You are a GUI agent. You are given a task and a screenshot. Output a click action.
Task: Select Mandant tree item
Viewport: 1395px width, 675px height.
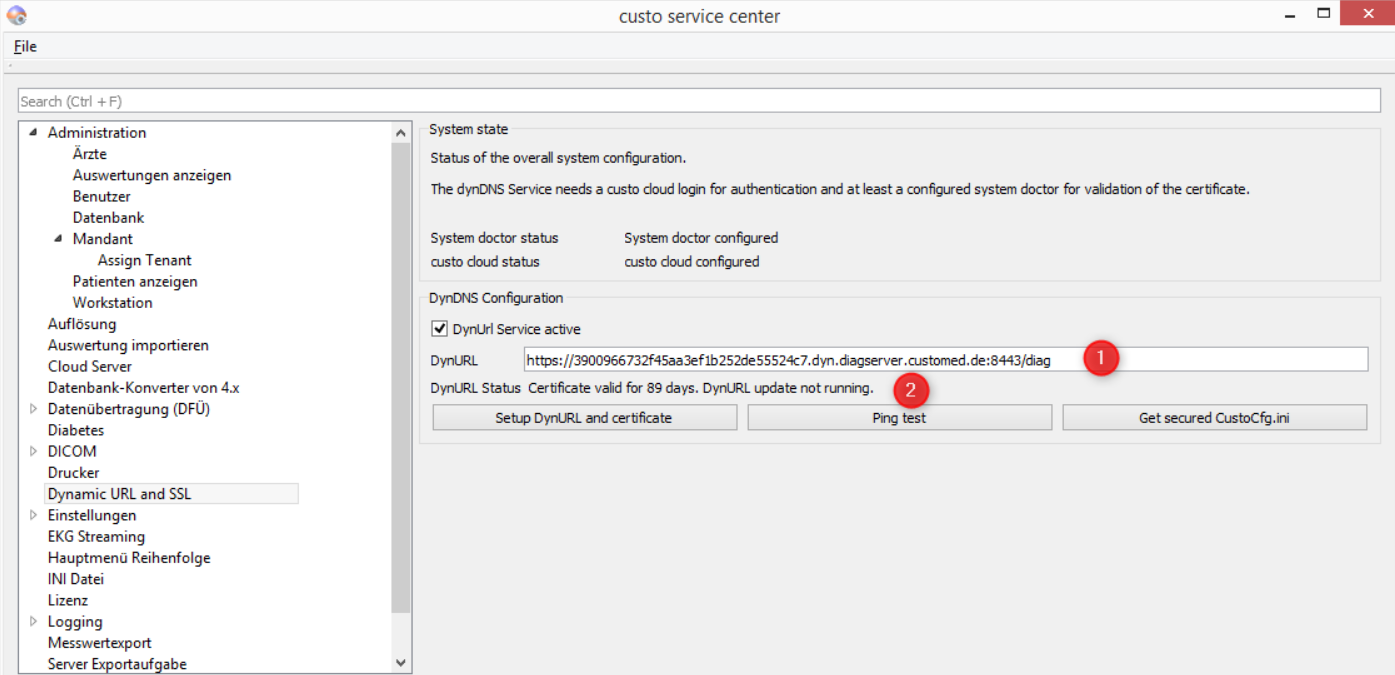(103, 239)
